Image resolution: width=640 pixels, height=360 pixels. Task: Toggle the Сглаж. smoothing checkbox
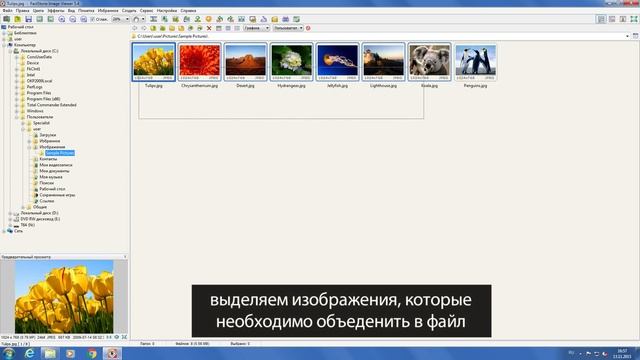[93, 19]
